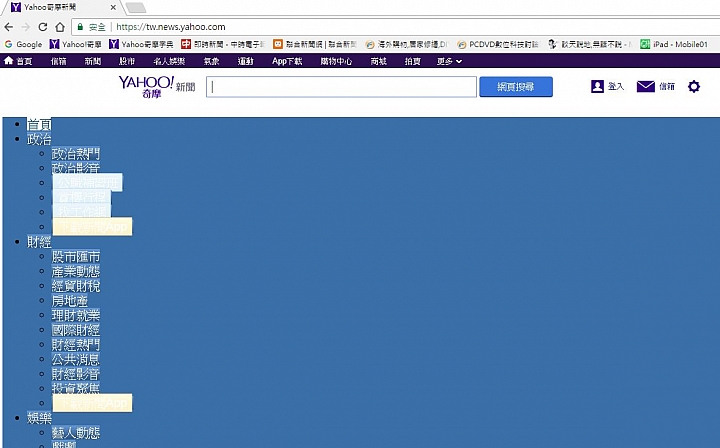Open the 投資聚焦 link
This screenshot has width=720, height=448.
[x=76, y=388]
